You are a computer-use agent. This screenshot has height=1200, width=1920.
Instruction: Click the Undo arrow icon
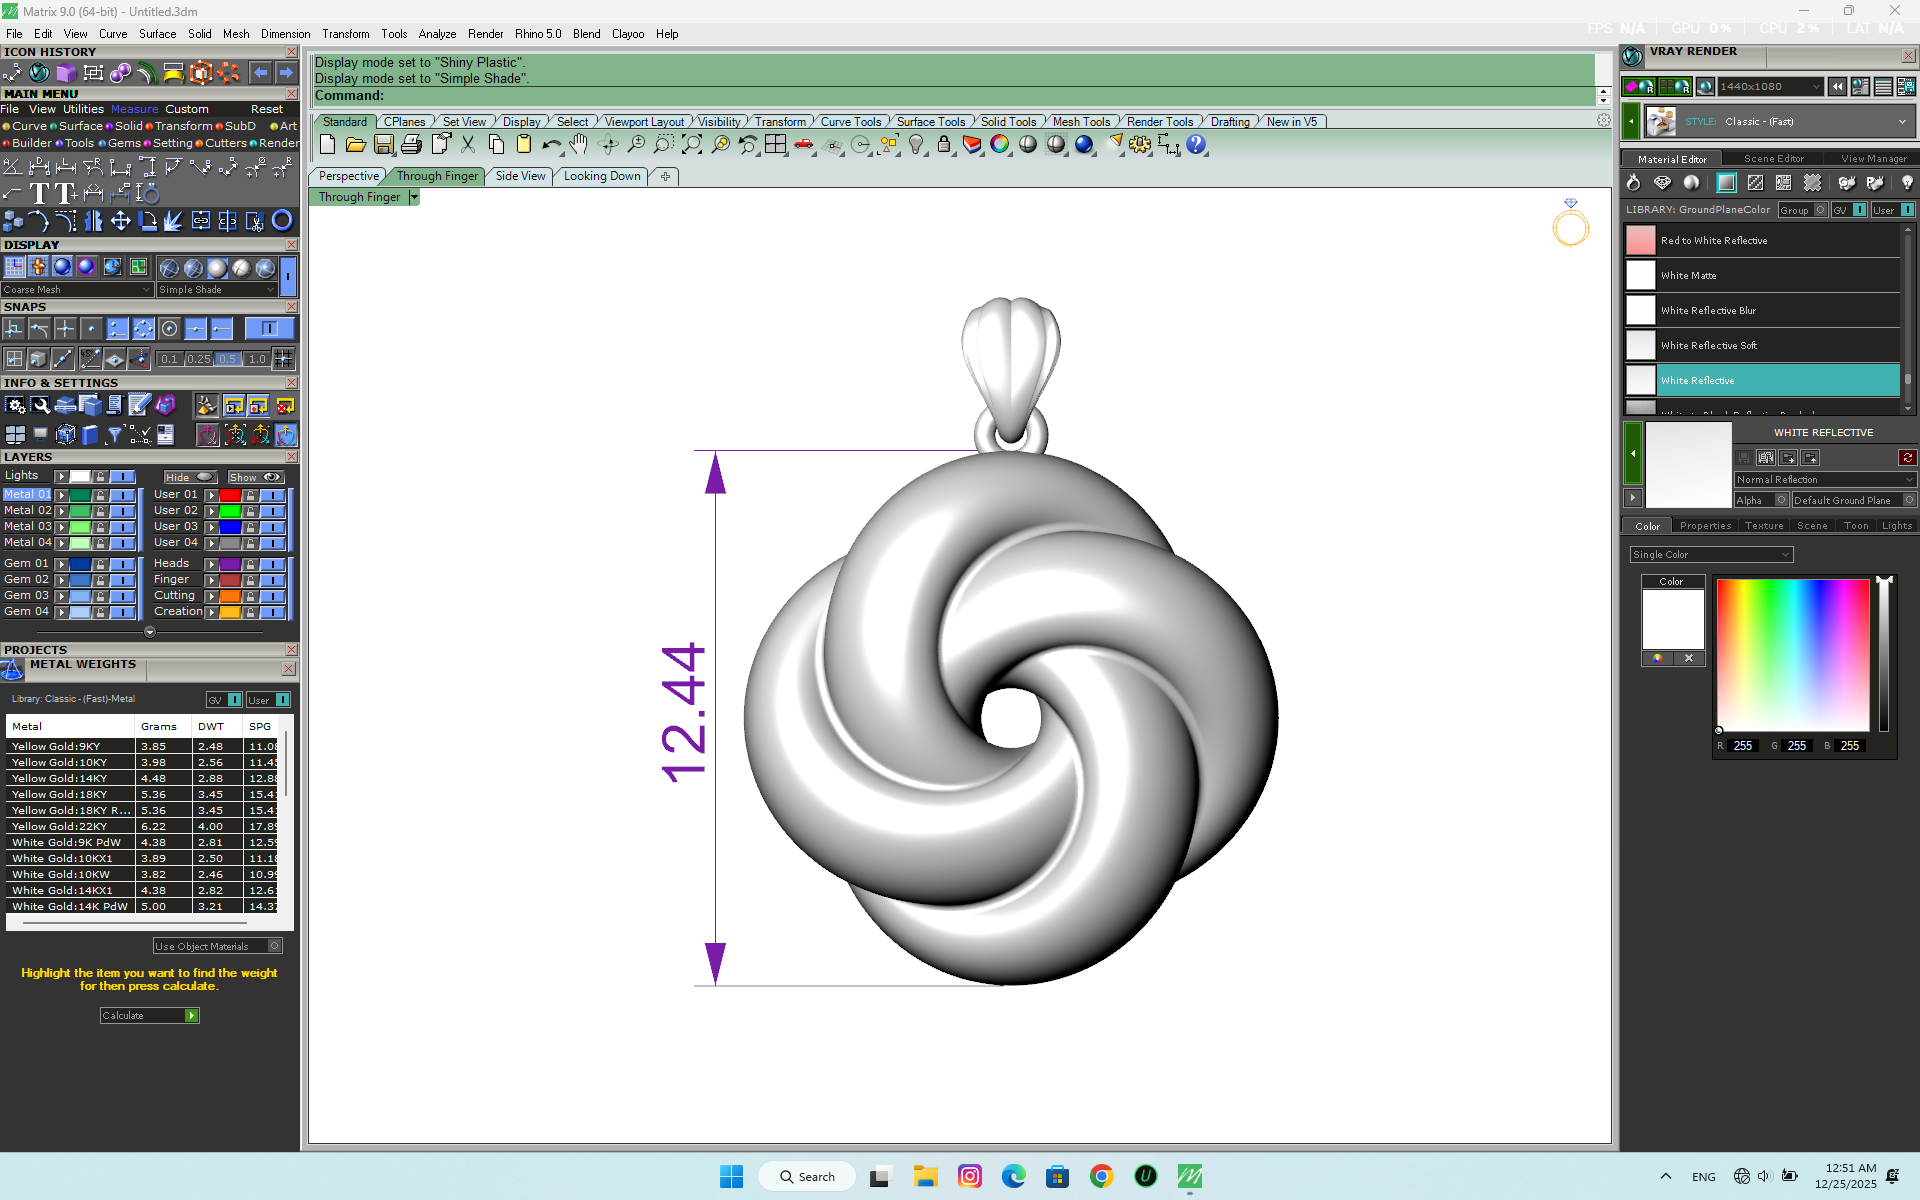click(550, 145)
